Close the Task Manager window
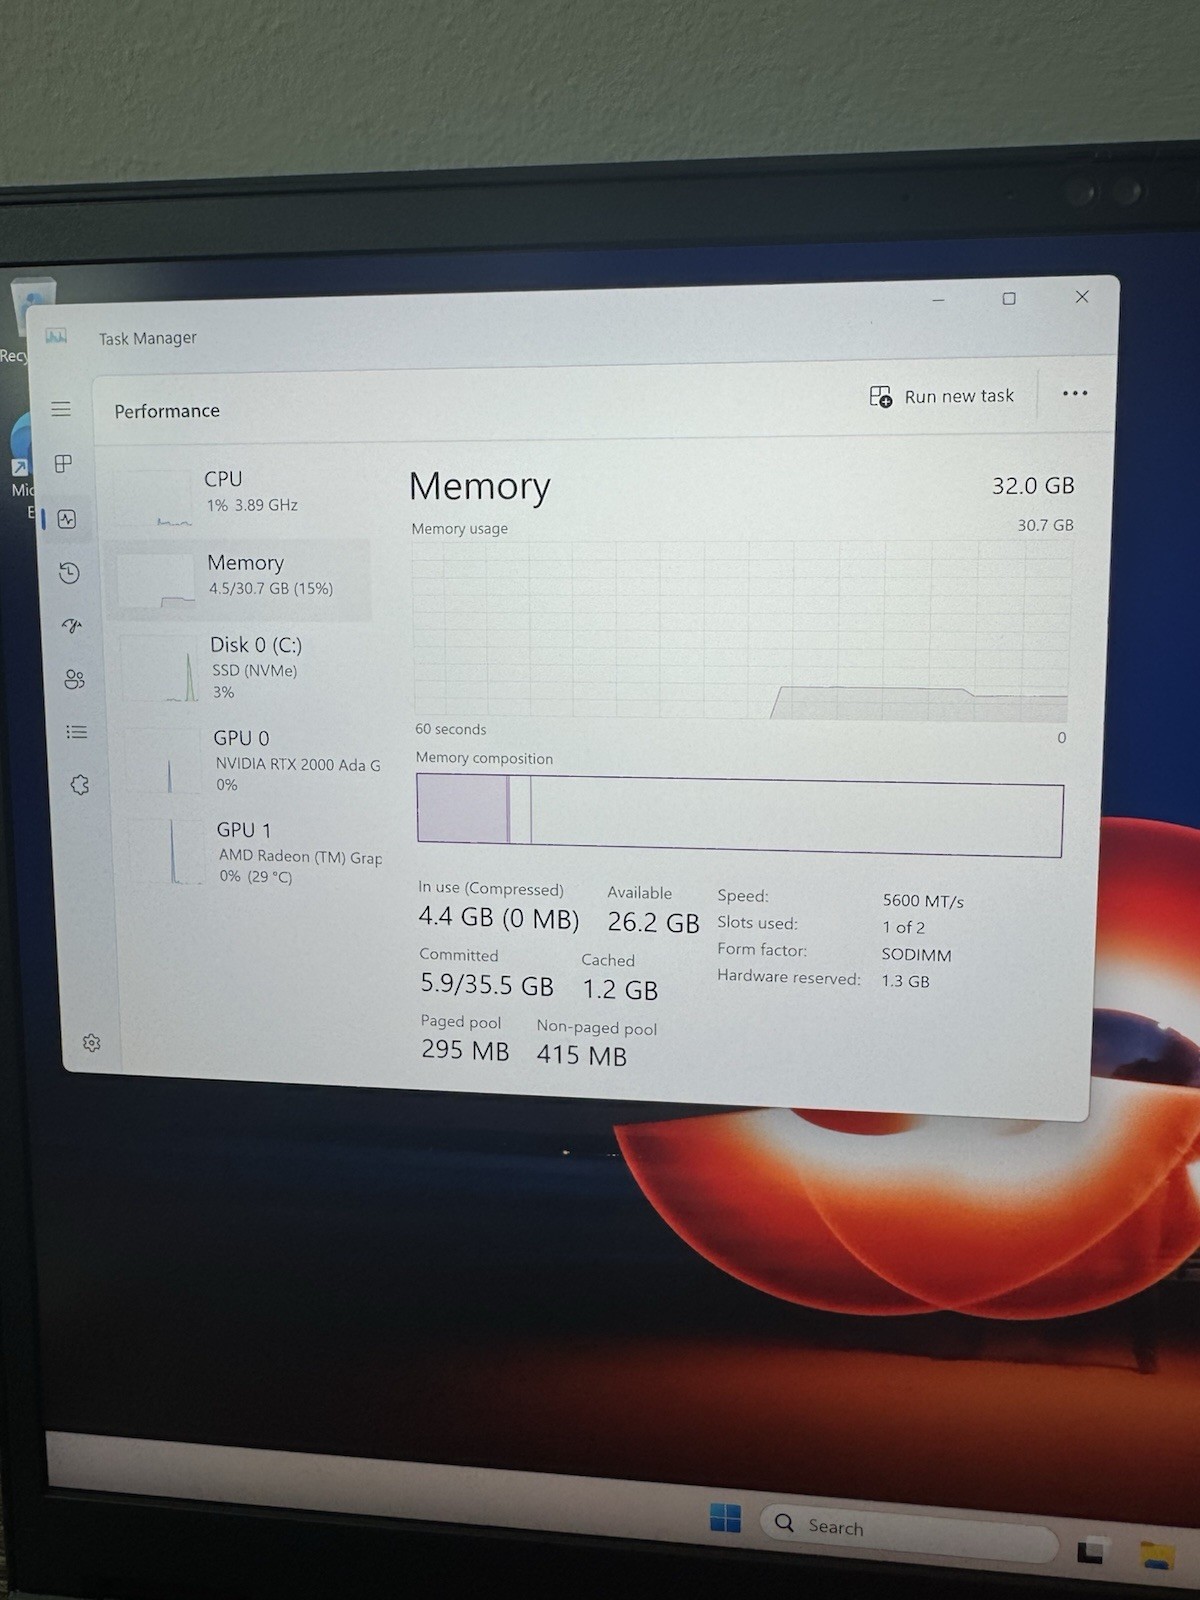Image resolution: width=1200 pixels, height=1600 pixels. (1081, 297)
